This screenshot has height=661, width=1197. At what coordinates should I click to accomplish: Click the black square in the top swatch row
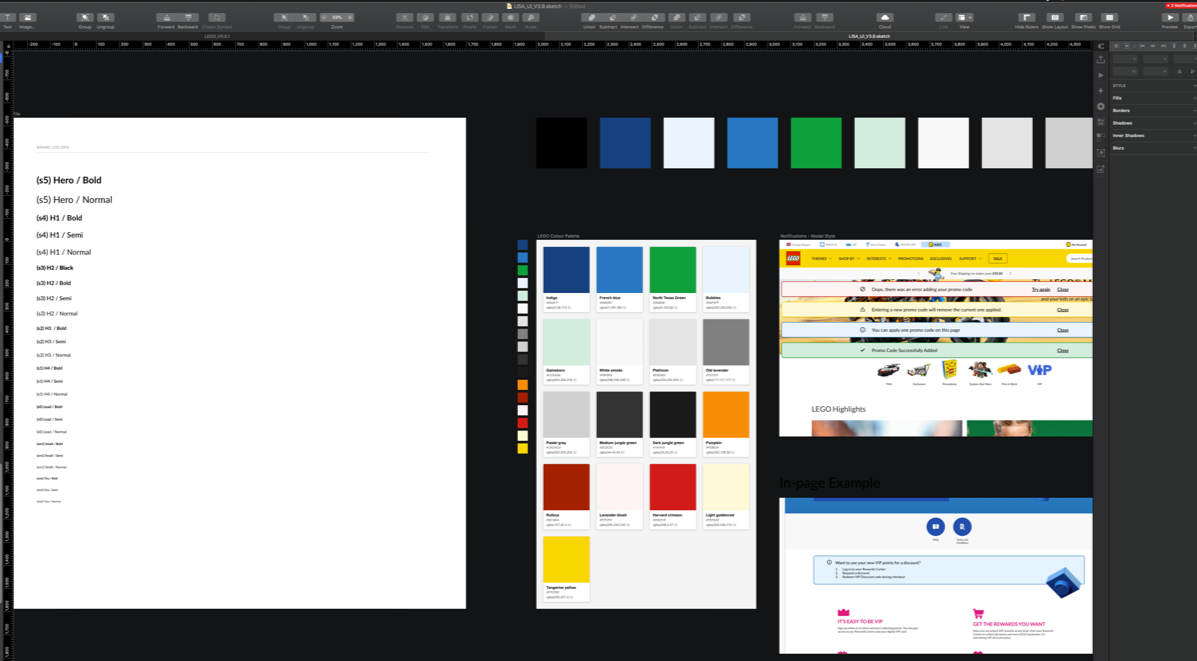(562, 143)
